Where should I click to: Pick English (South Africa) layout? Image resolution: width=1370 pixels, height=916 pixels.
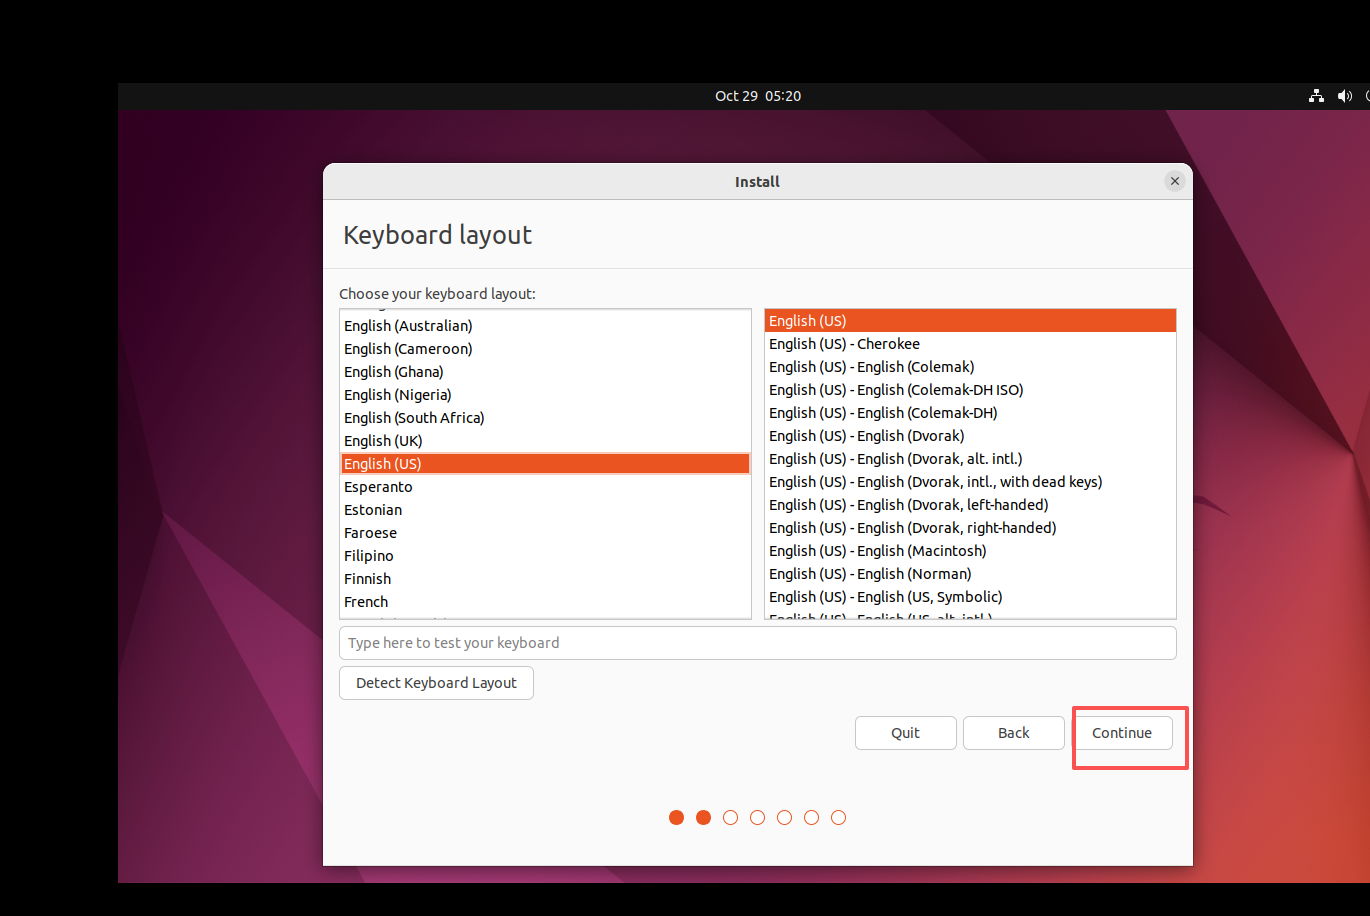click(x=545, y=418)
